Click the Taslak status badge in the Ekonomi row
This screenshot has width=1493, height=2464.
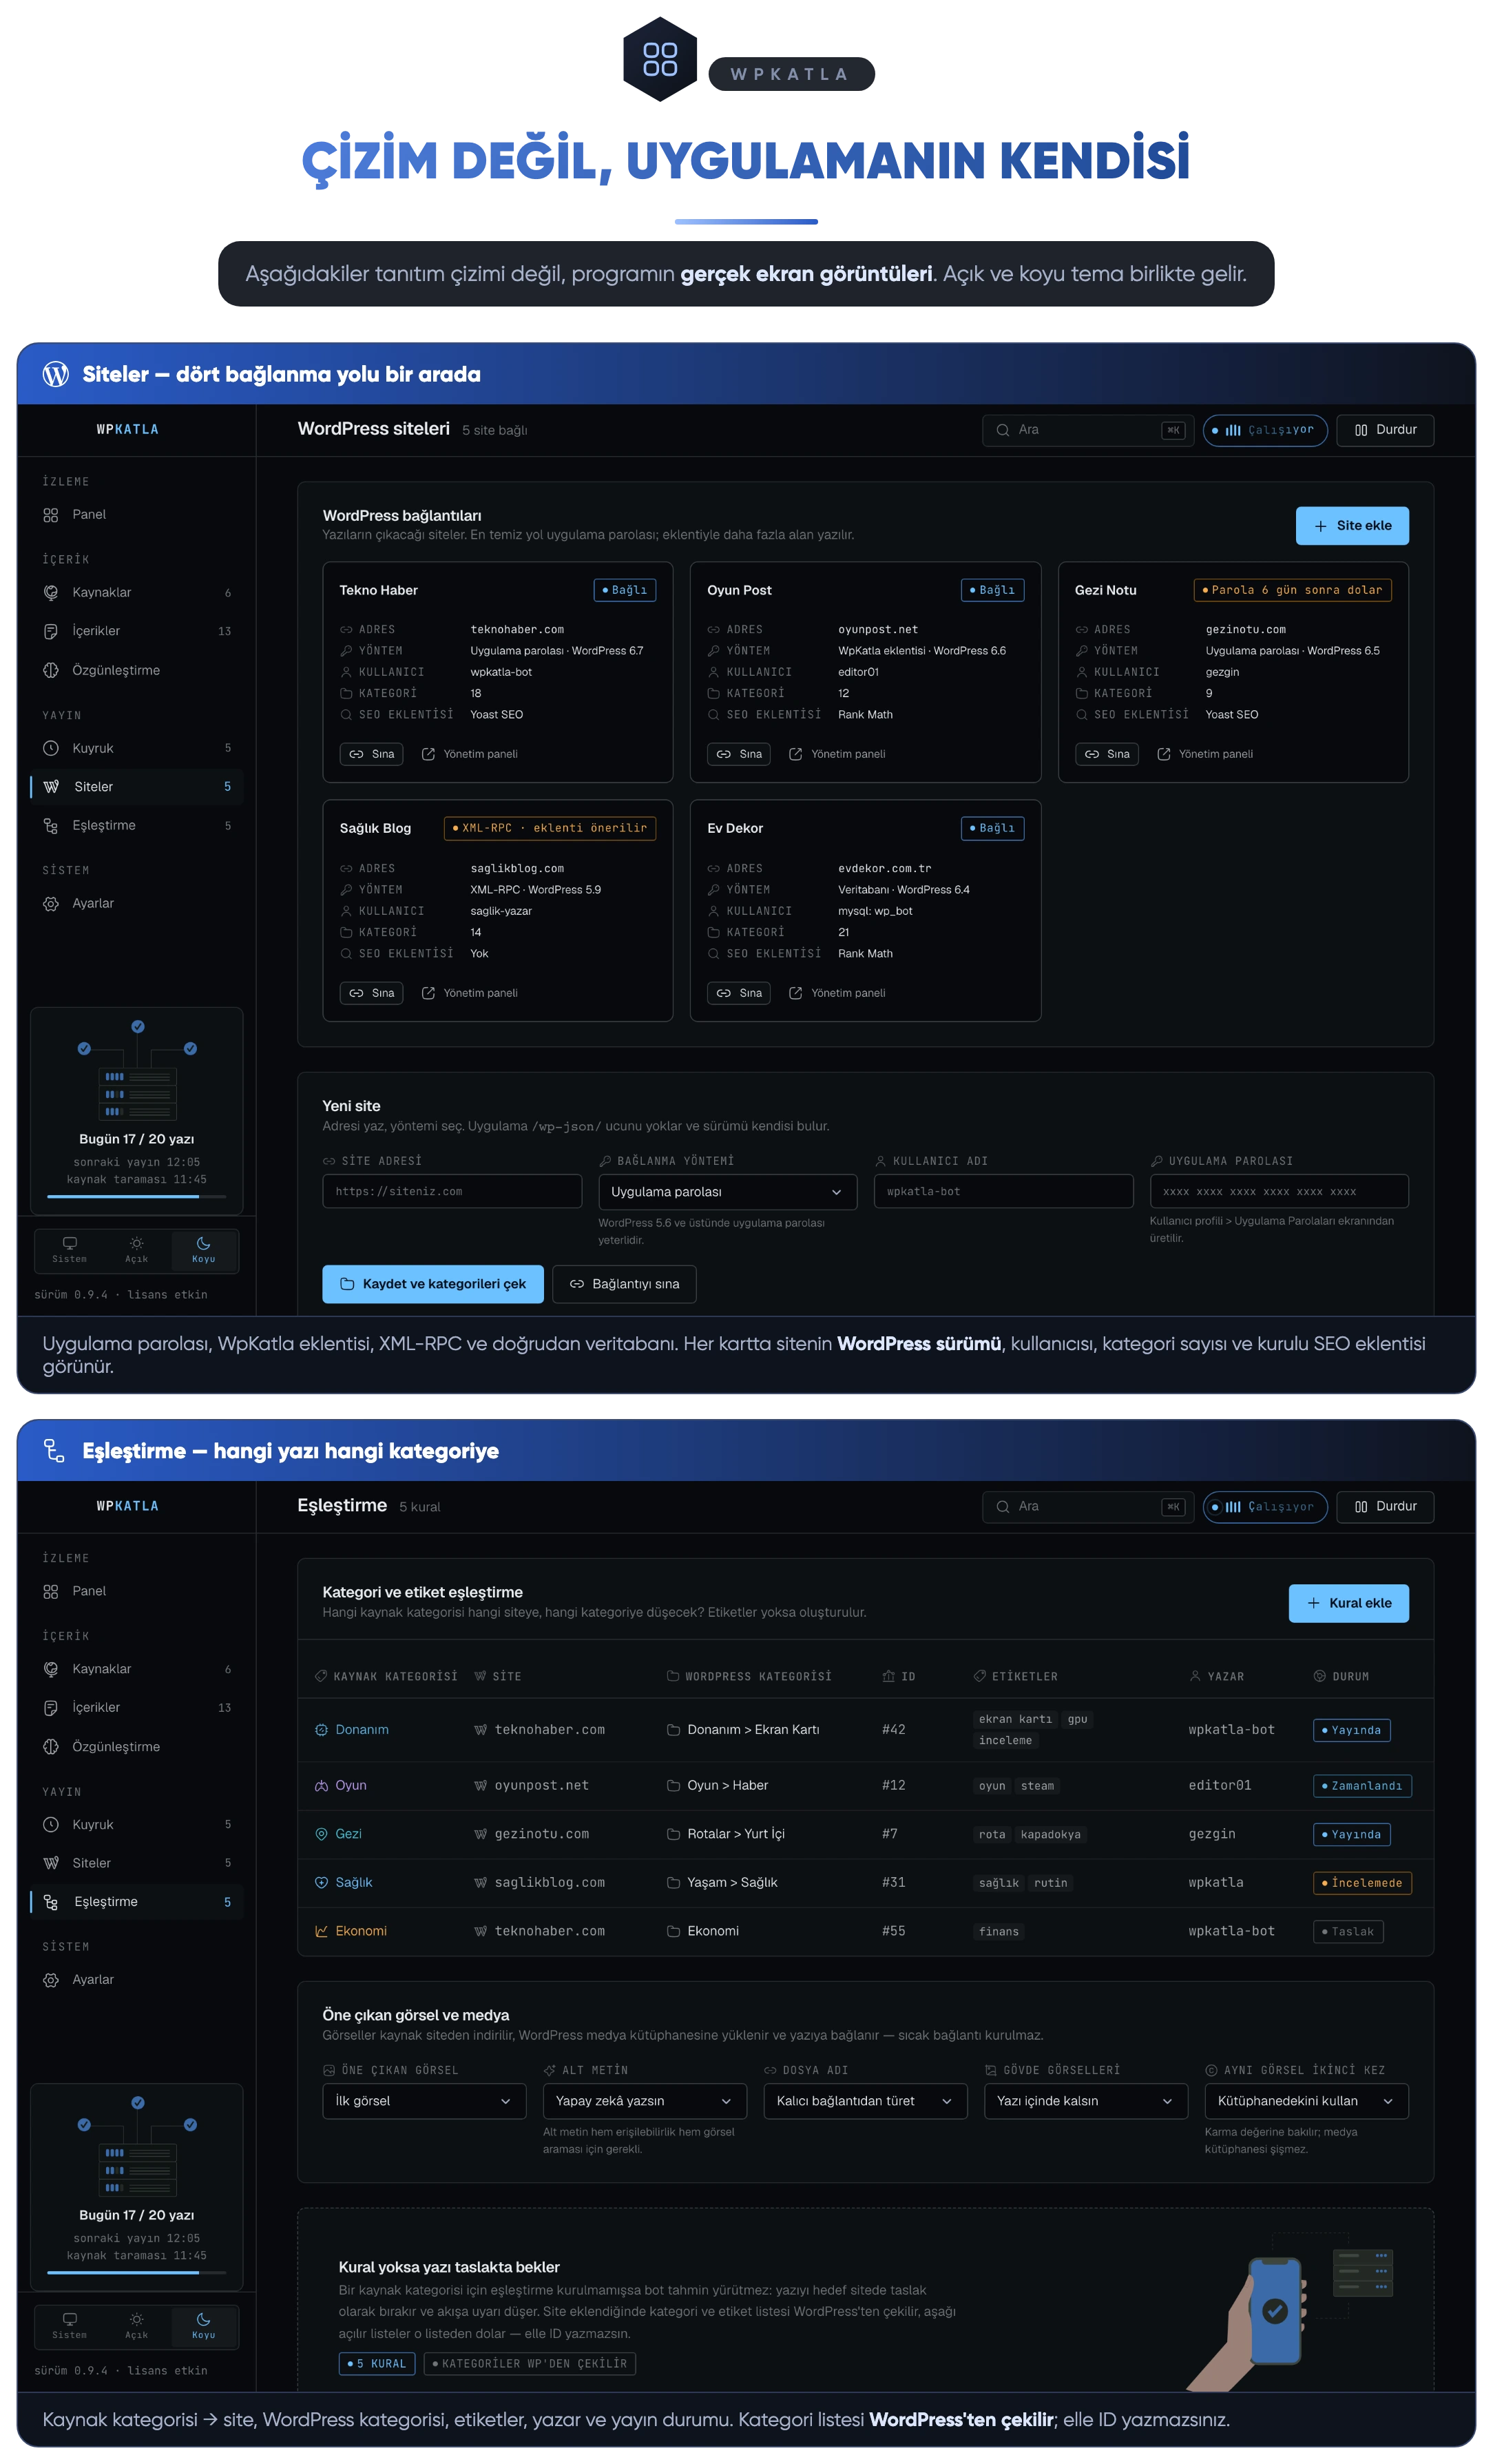1348,1932
